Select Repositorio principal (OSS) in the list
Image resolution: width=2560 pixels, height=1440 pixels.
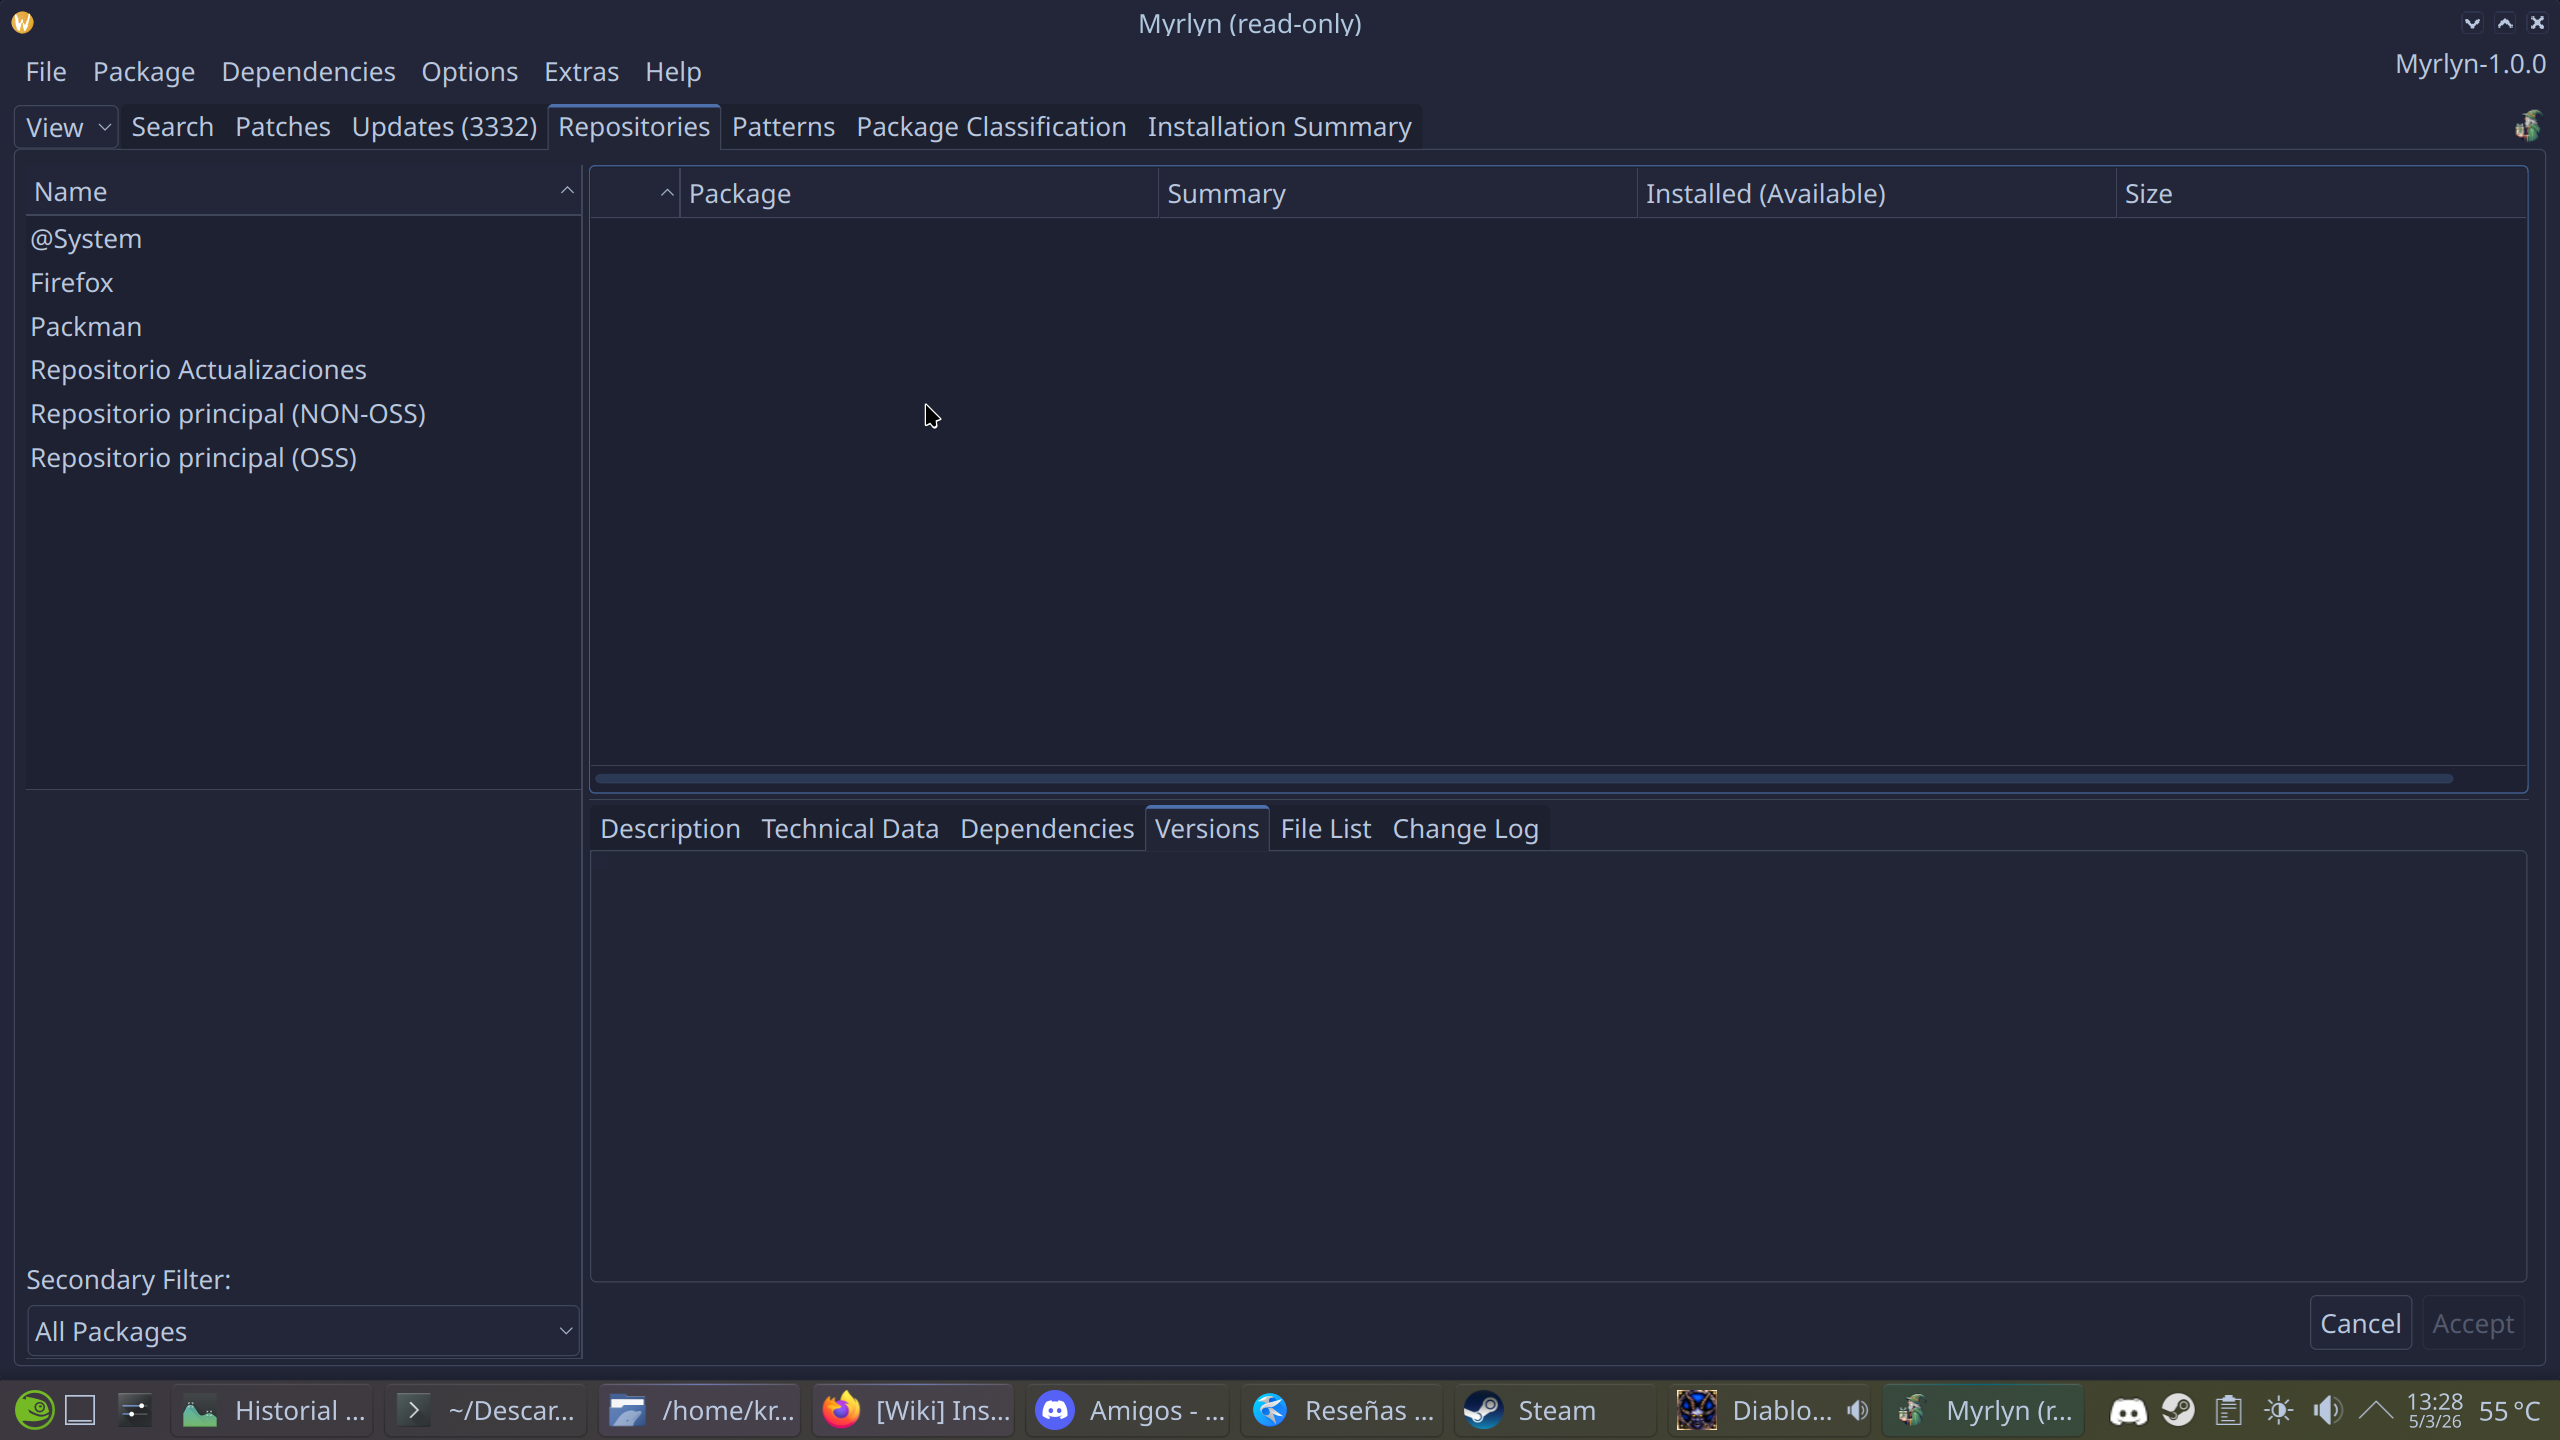coord(193,458)
